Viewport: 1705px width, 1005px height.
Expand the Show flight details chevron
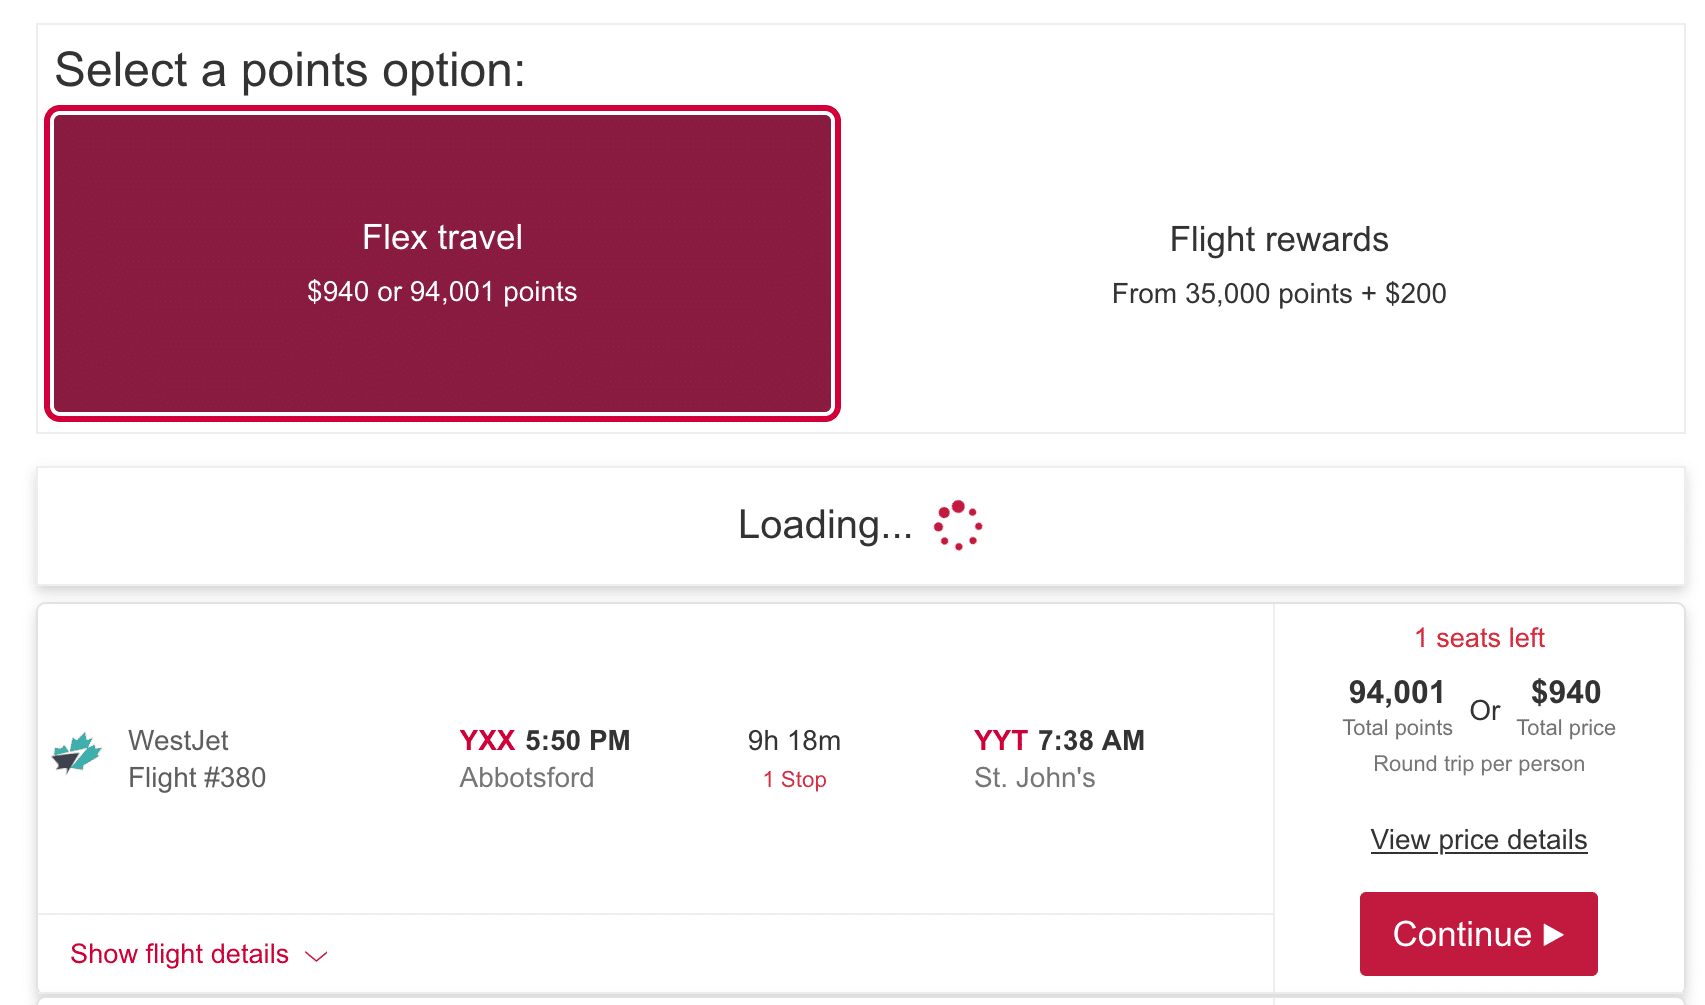(x=316, y=956)
